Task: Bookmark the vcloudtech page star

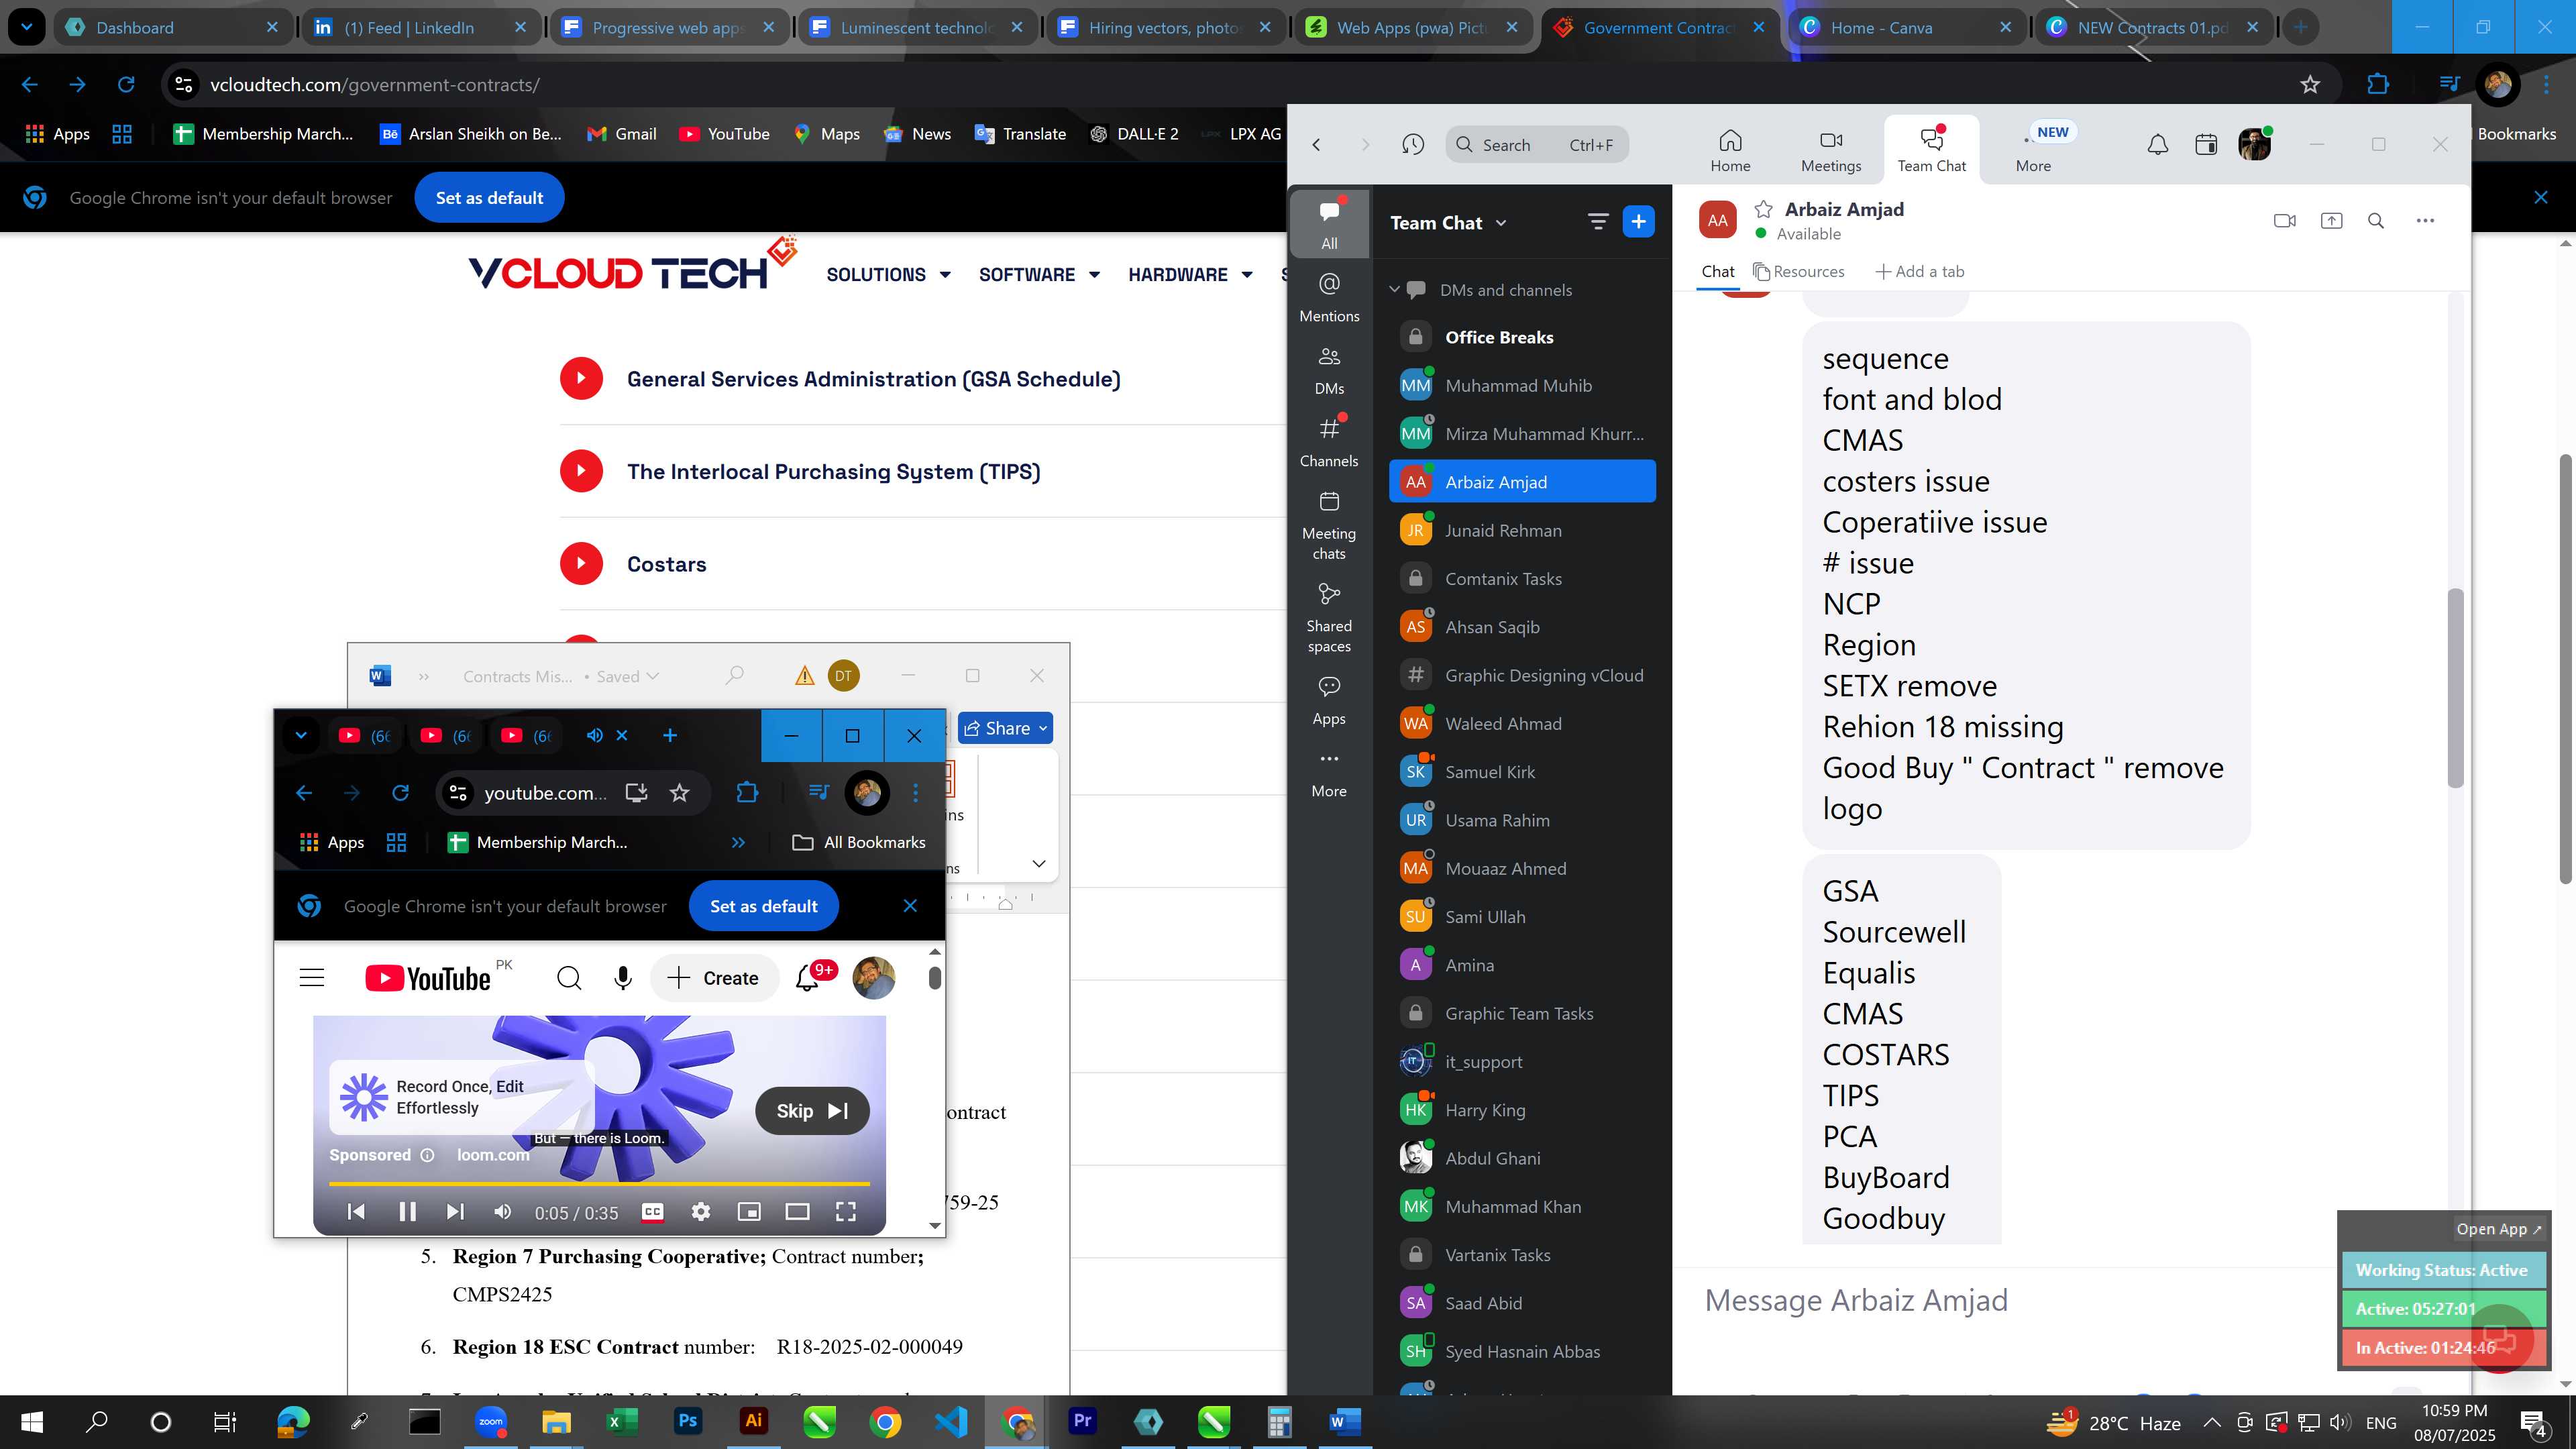Action: (2310, 85)
